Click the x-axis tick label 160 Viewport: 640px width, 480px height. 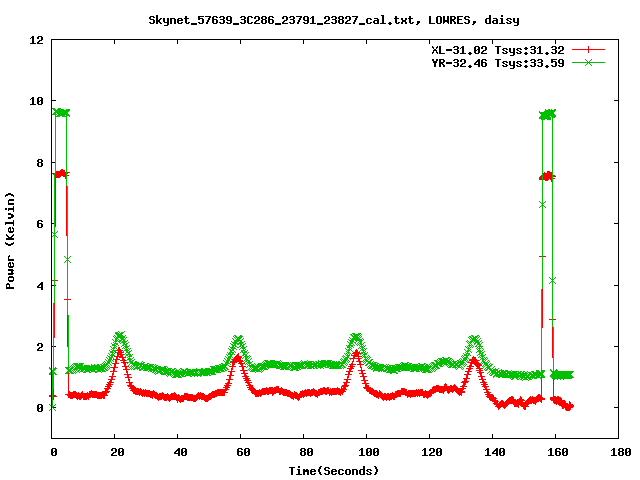point(558,452)
